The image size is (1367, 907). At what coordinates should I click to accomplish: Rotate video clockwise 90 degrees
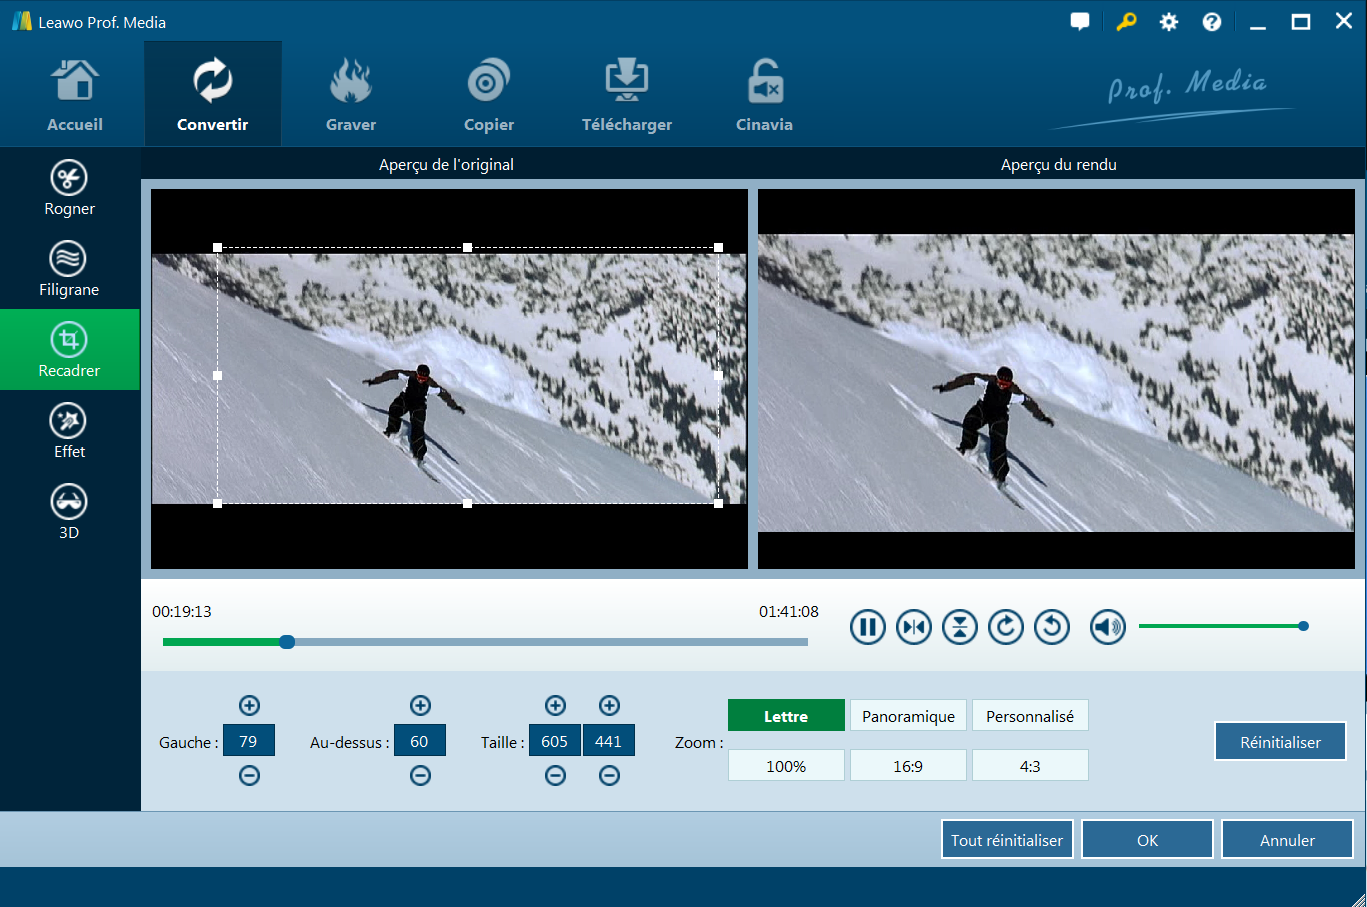pos(1005,627)
